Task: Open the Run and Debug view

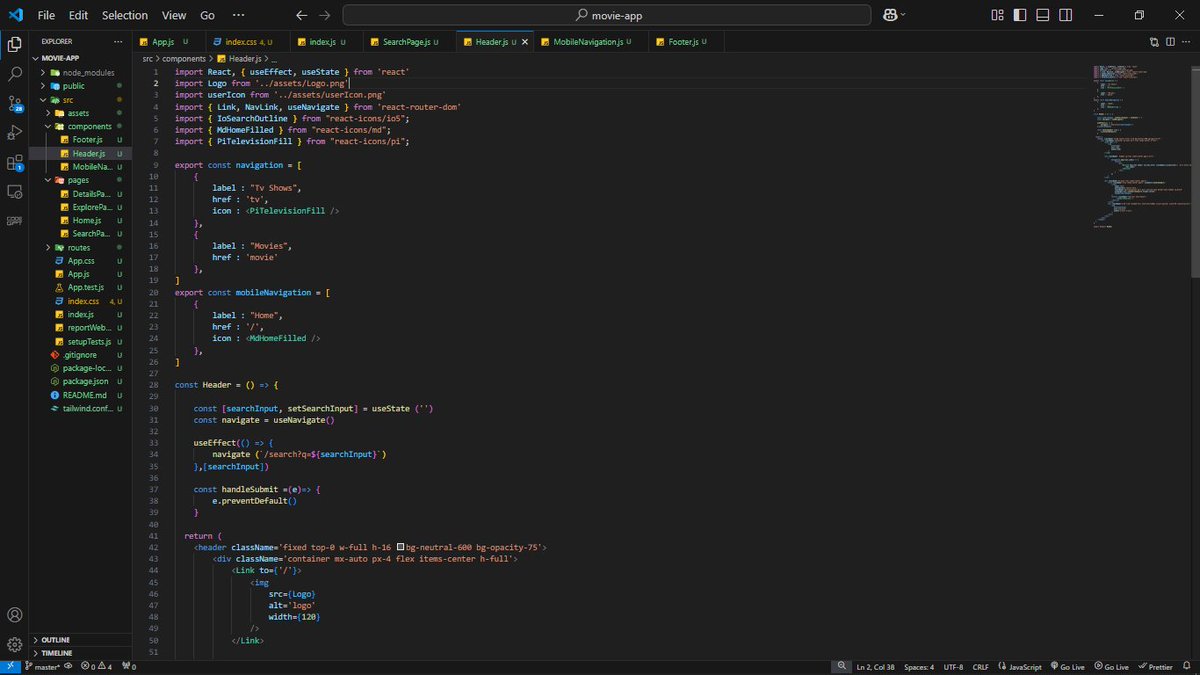Action: pyautogui.click(x=15, y=133)
